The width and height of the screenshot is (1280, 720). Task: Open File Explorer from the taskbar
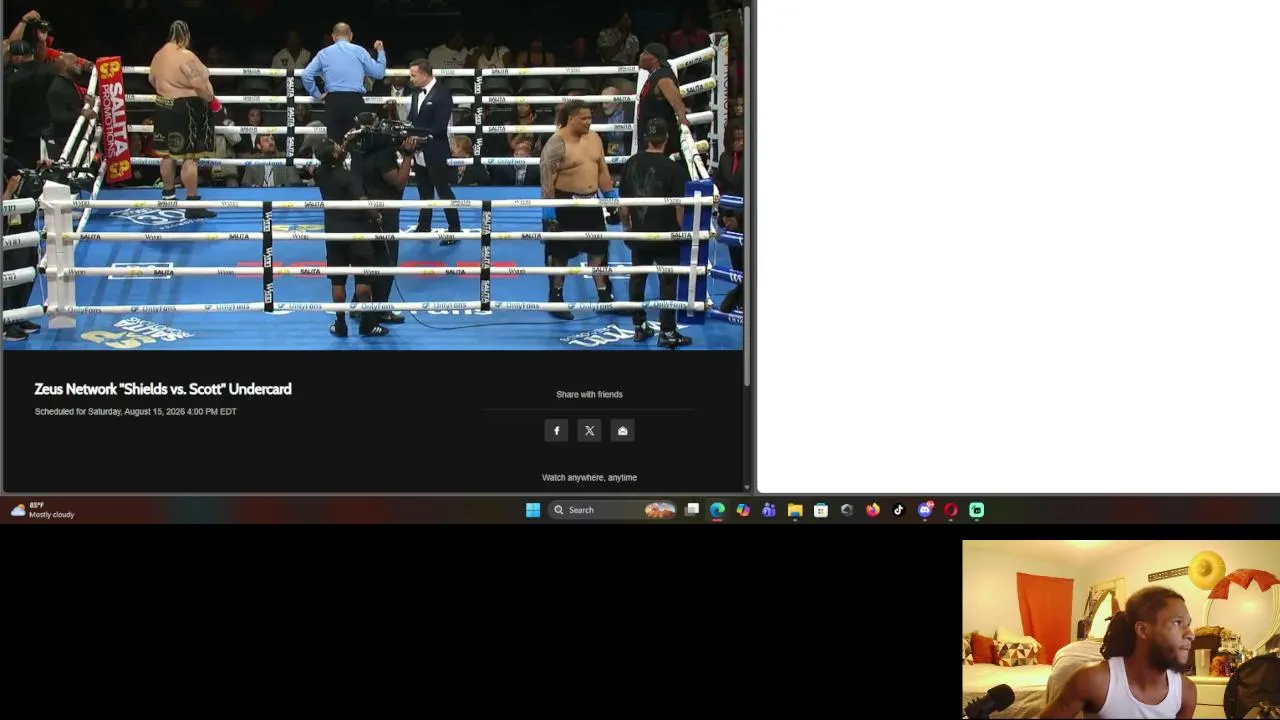(795, 510)
